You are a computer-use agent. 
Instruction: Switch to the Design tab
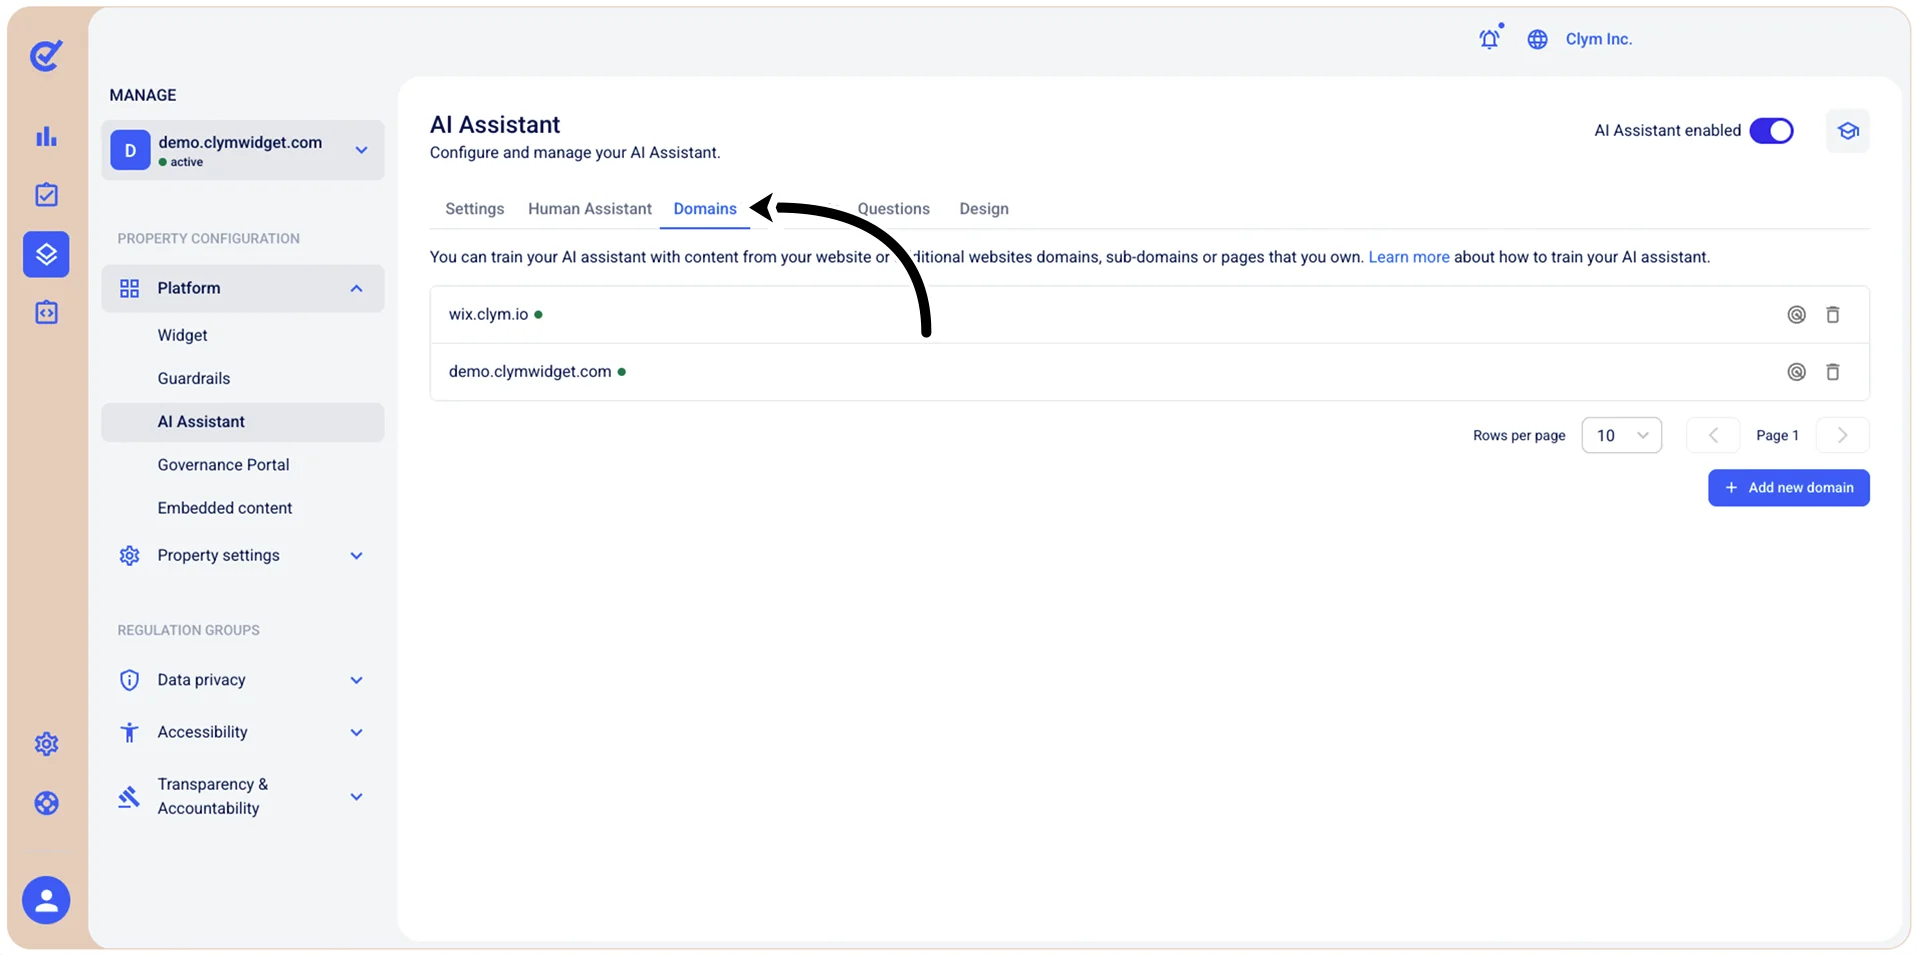point(984,209)
